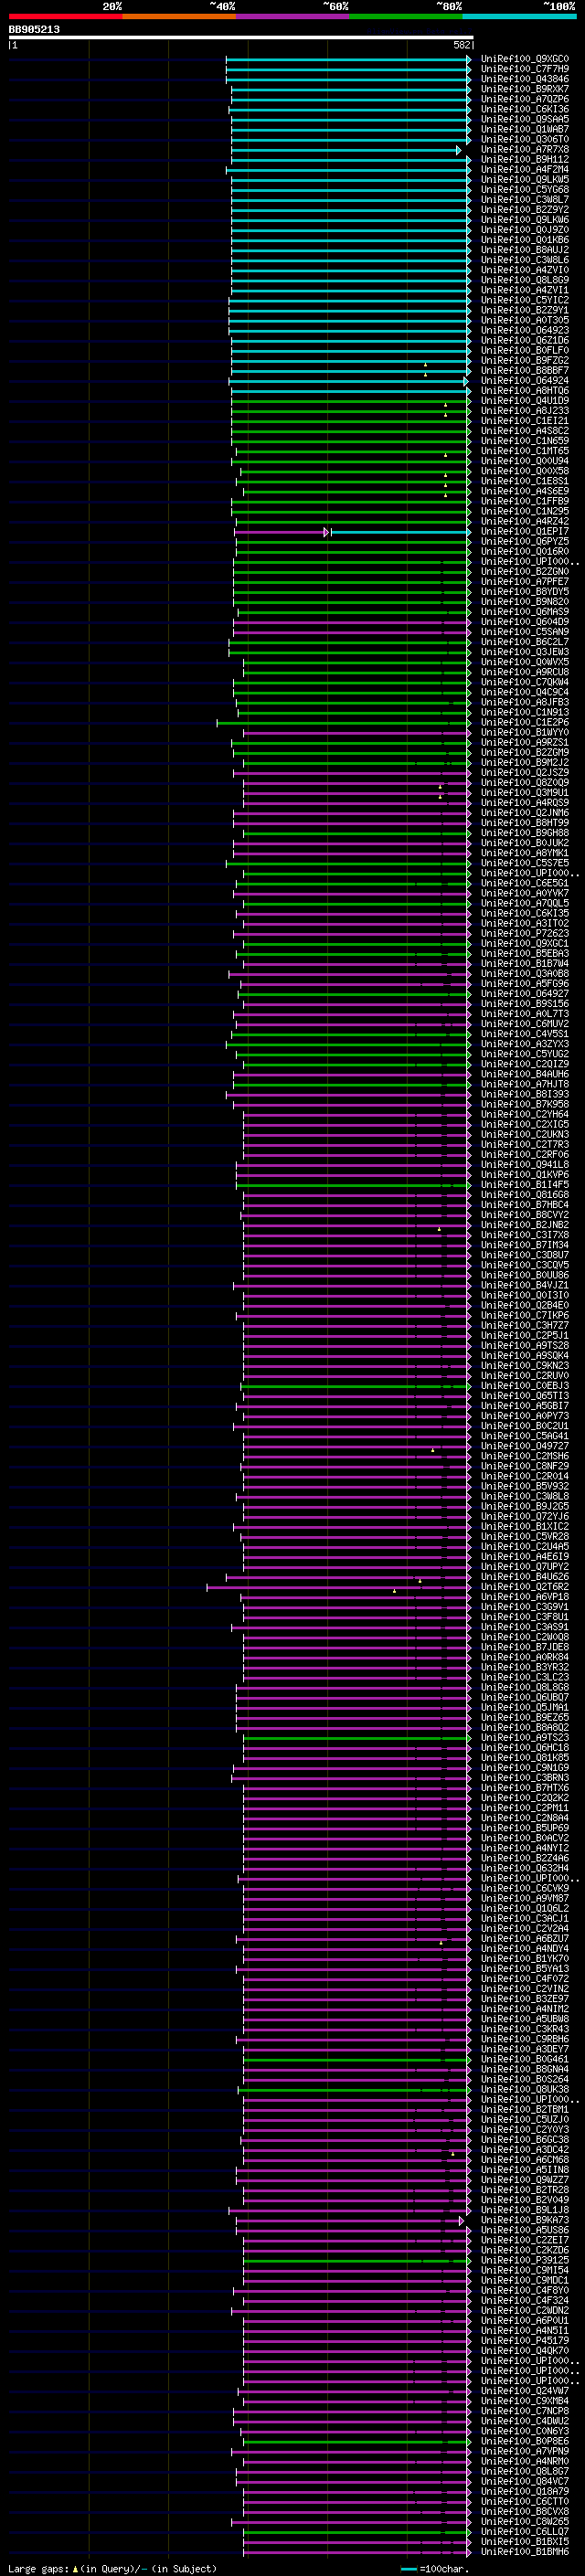Click label UniRef100_C5S7E5
The height and width of the screenshot is (2576, 585).
[x=525, y=863]
